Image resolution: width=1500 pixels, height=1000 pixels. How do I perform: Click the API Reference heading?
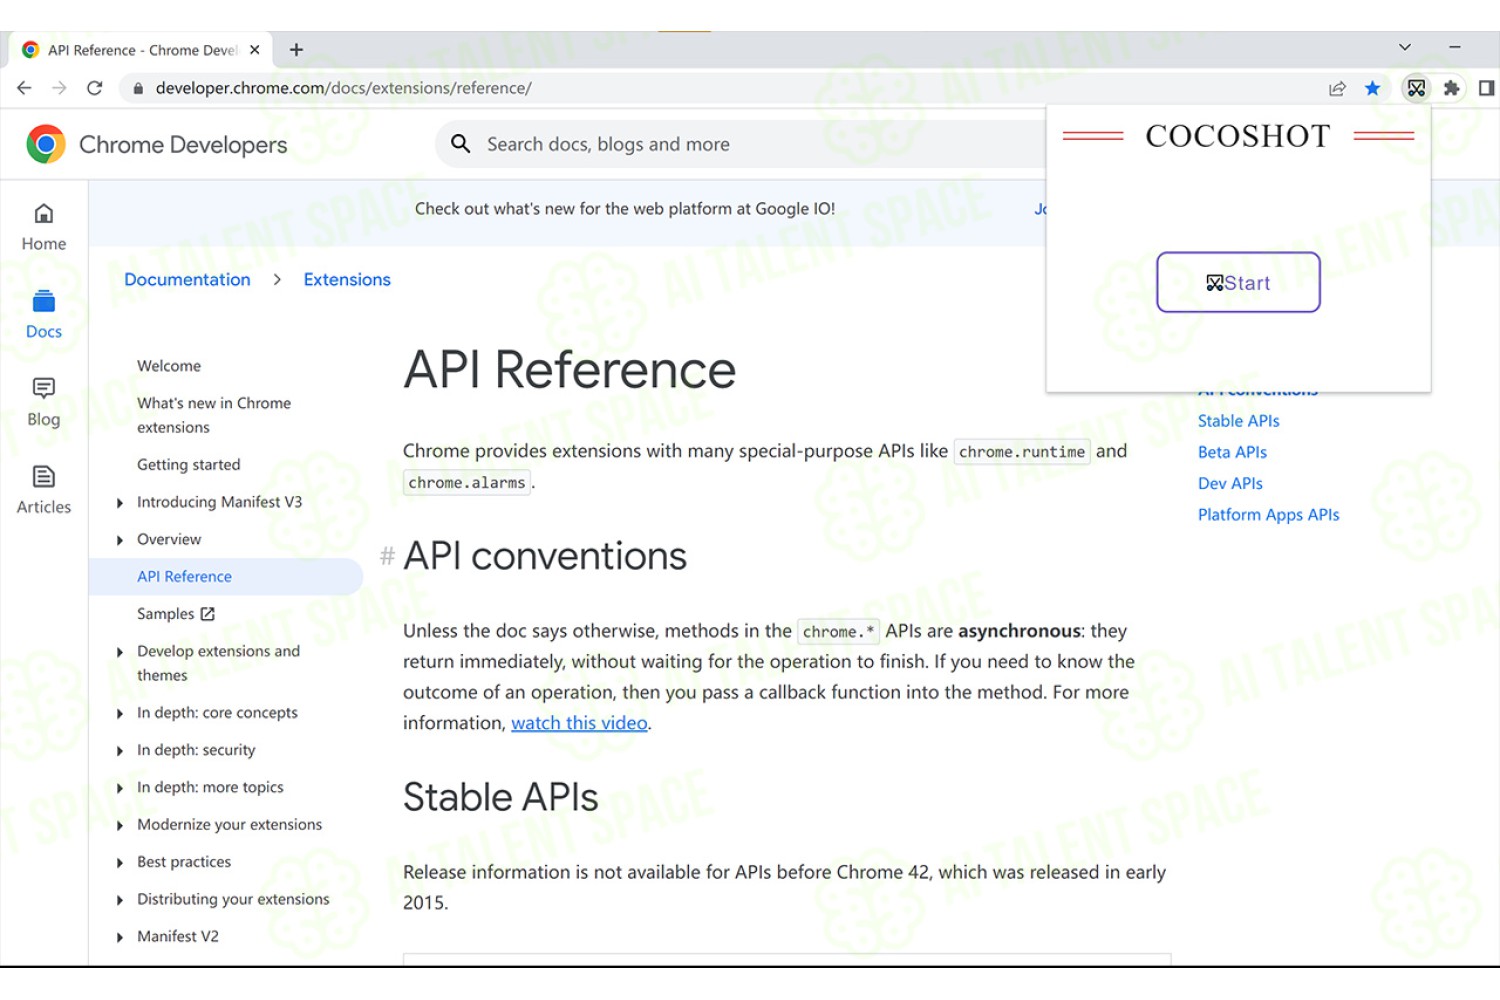click(570, 370)
